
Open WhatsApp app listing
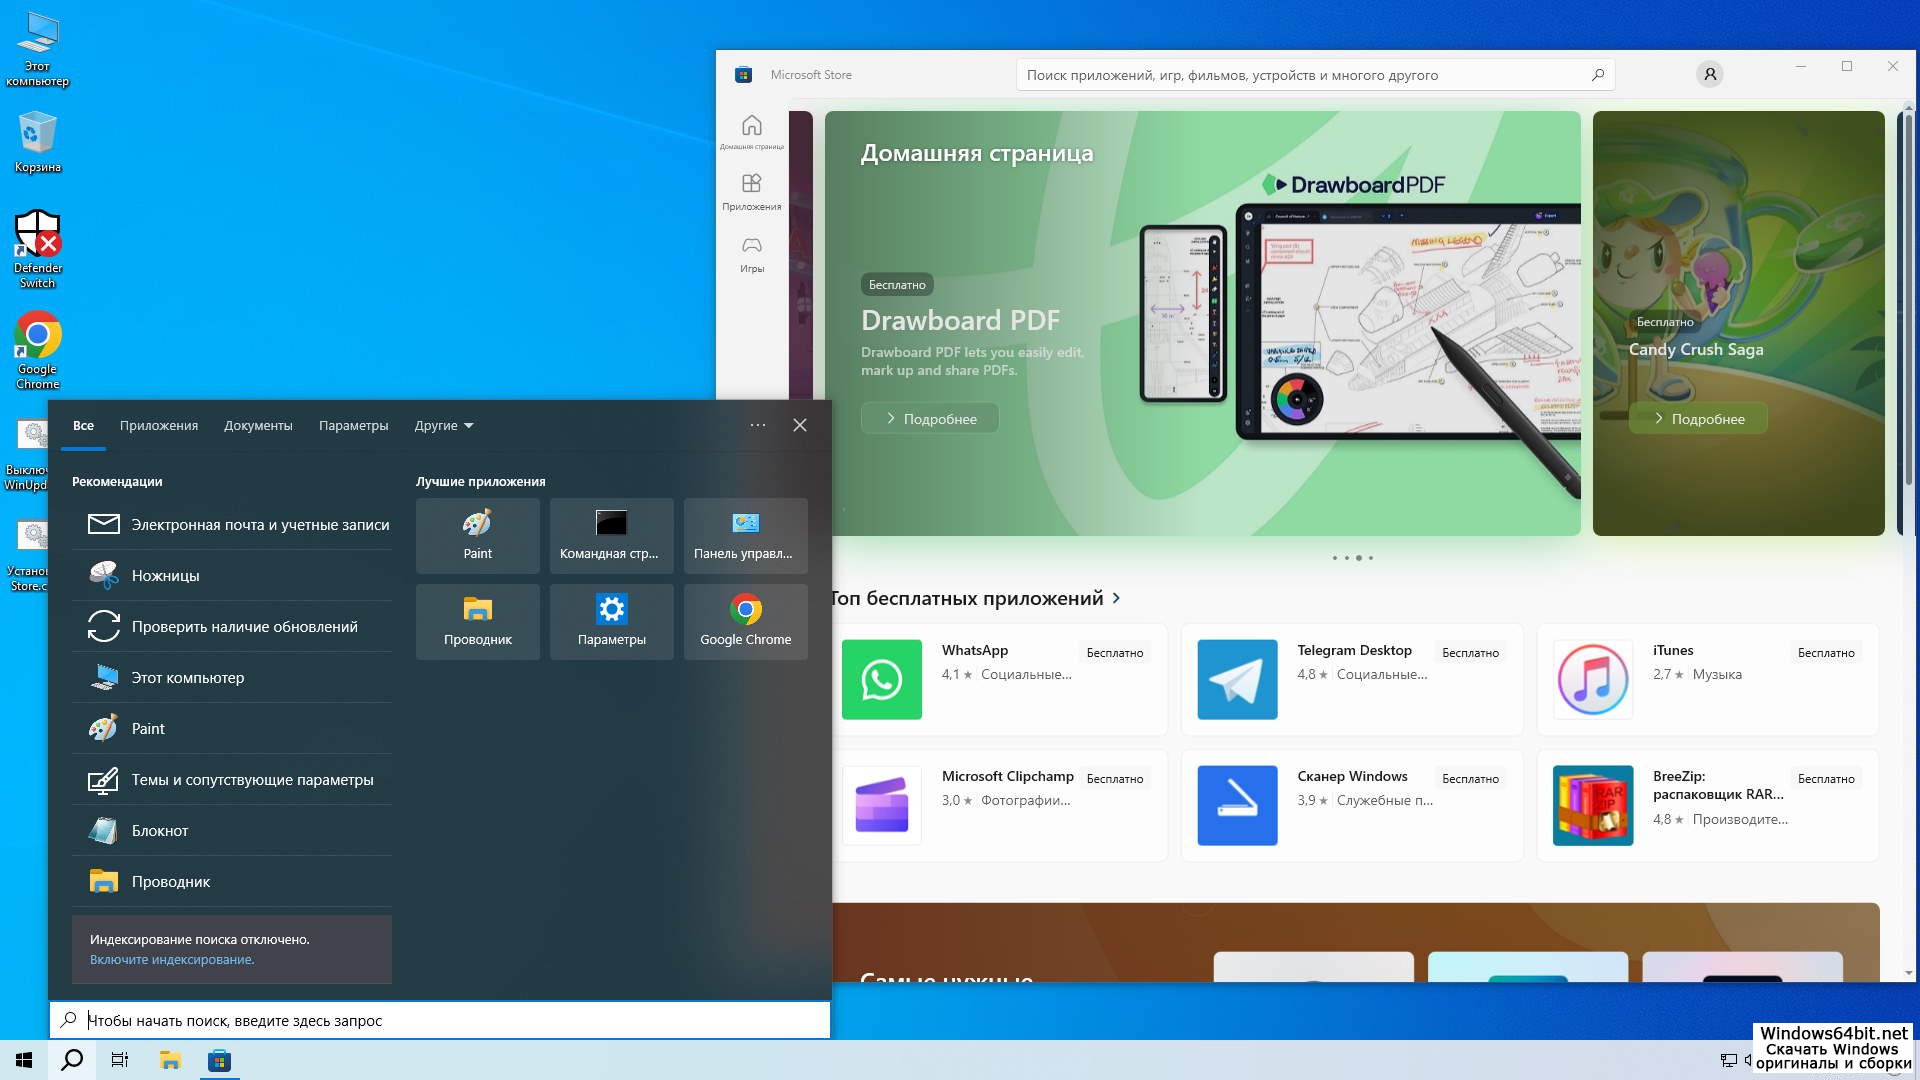tap(1000, 679)
